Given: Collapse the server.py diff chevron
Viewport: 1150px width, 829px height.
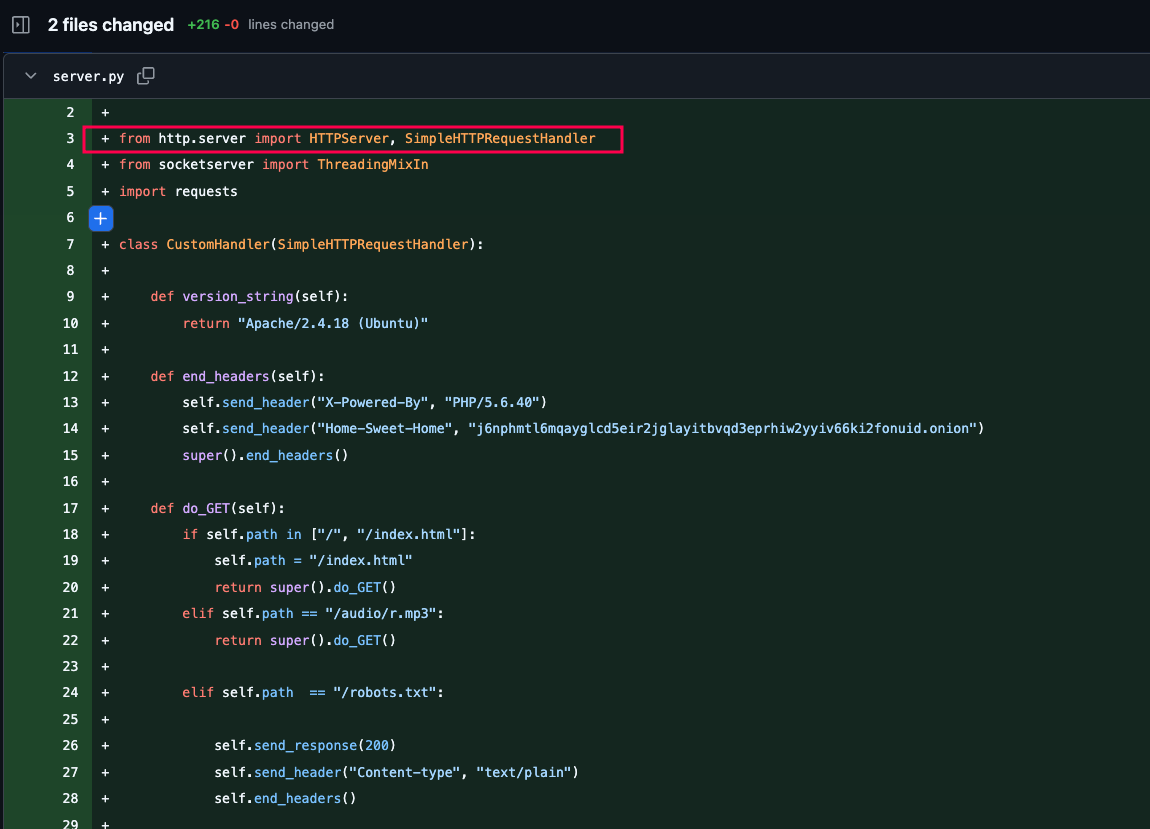Looking at the screenshot, I should (x=31, y=76).
